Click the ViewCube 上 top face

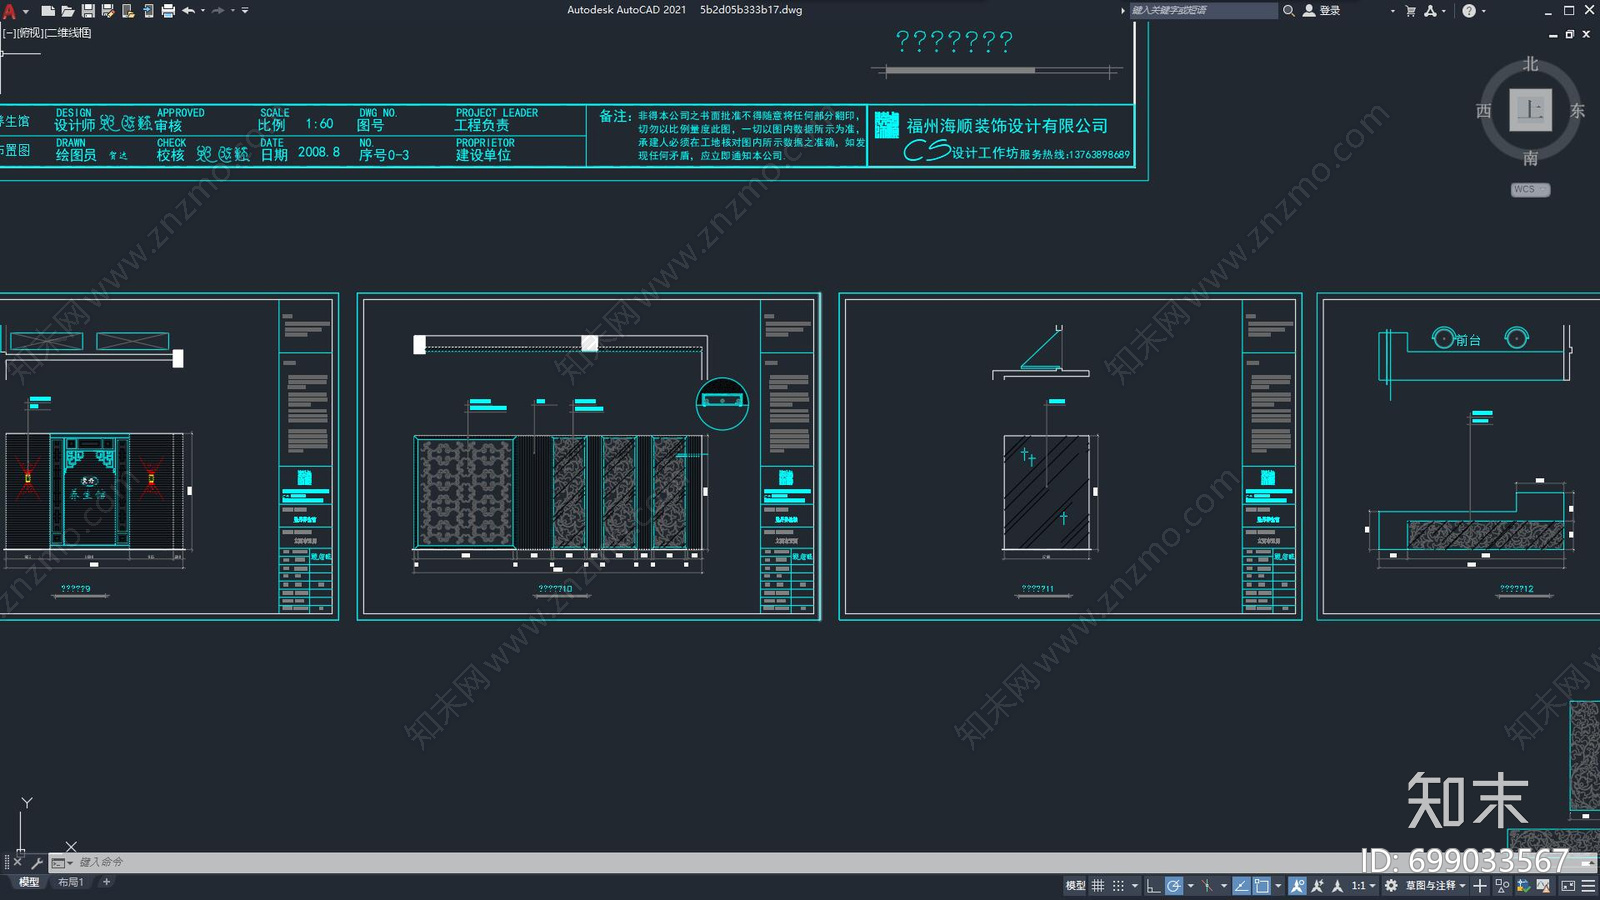click(1530, 110)
